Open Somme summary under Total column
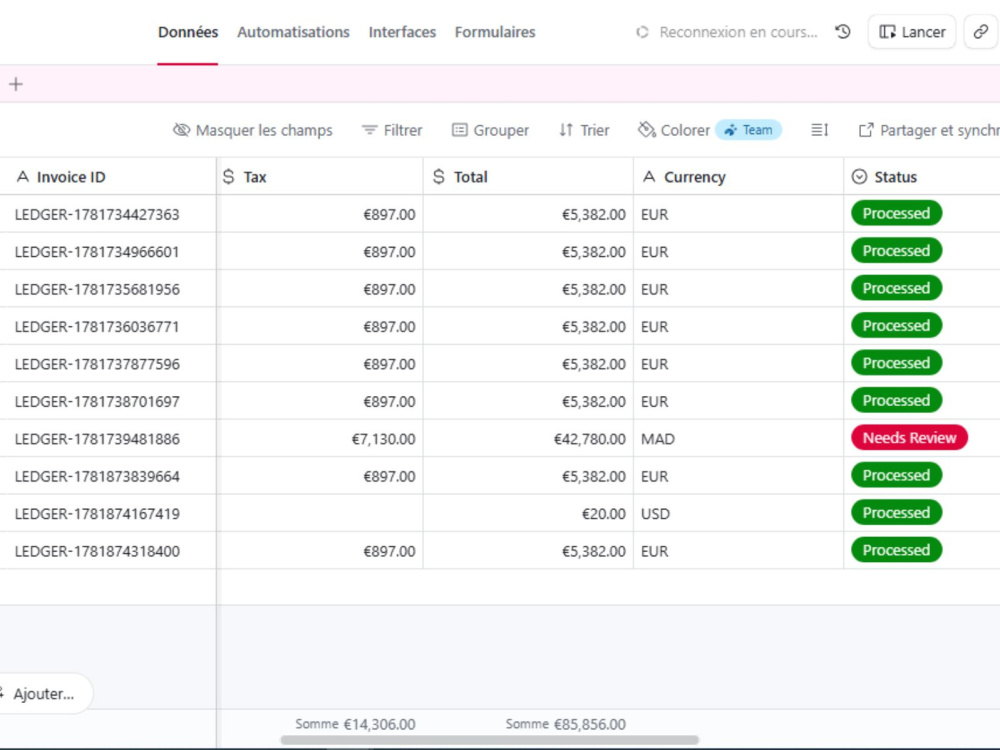Image resolution: width=1000 pixels, height=750 pixels. (566, 724)
